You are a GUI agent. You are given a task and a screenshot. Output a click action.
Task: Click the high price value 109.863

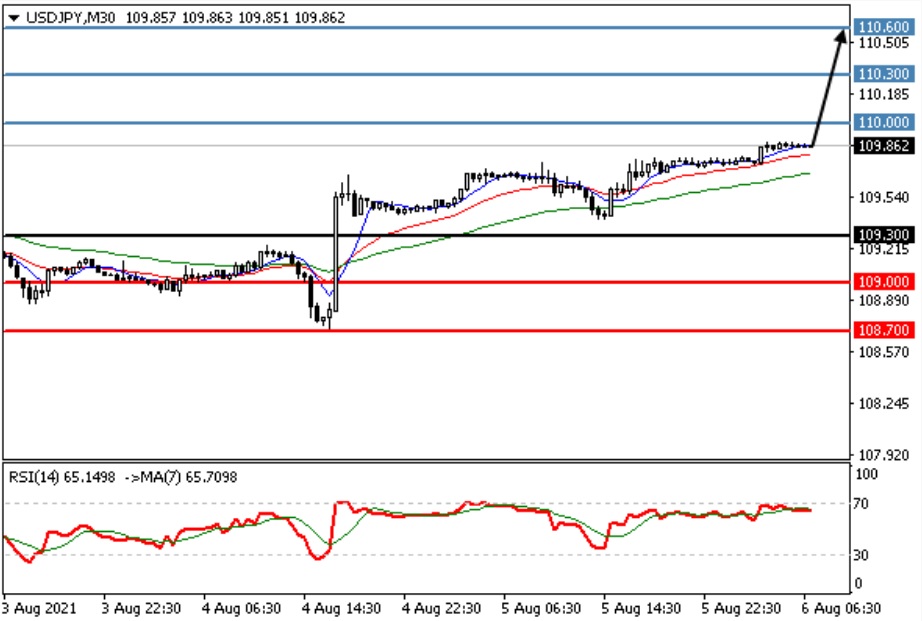(207, 18)
